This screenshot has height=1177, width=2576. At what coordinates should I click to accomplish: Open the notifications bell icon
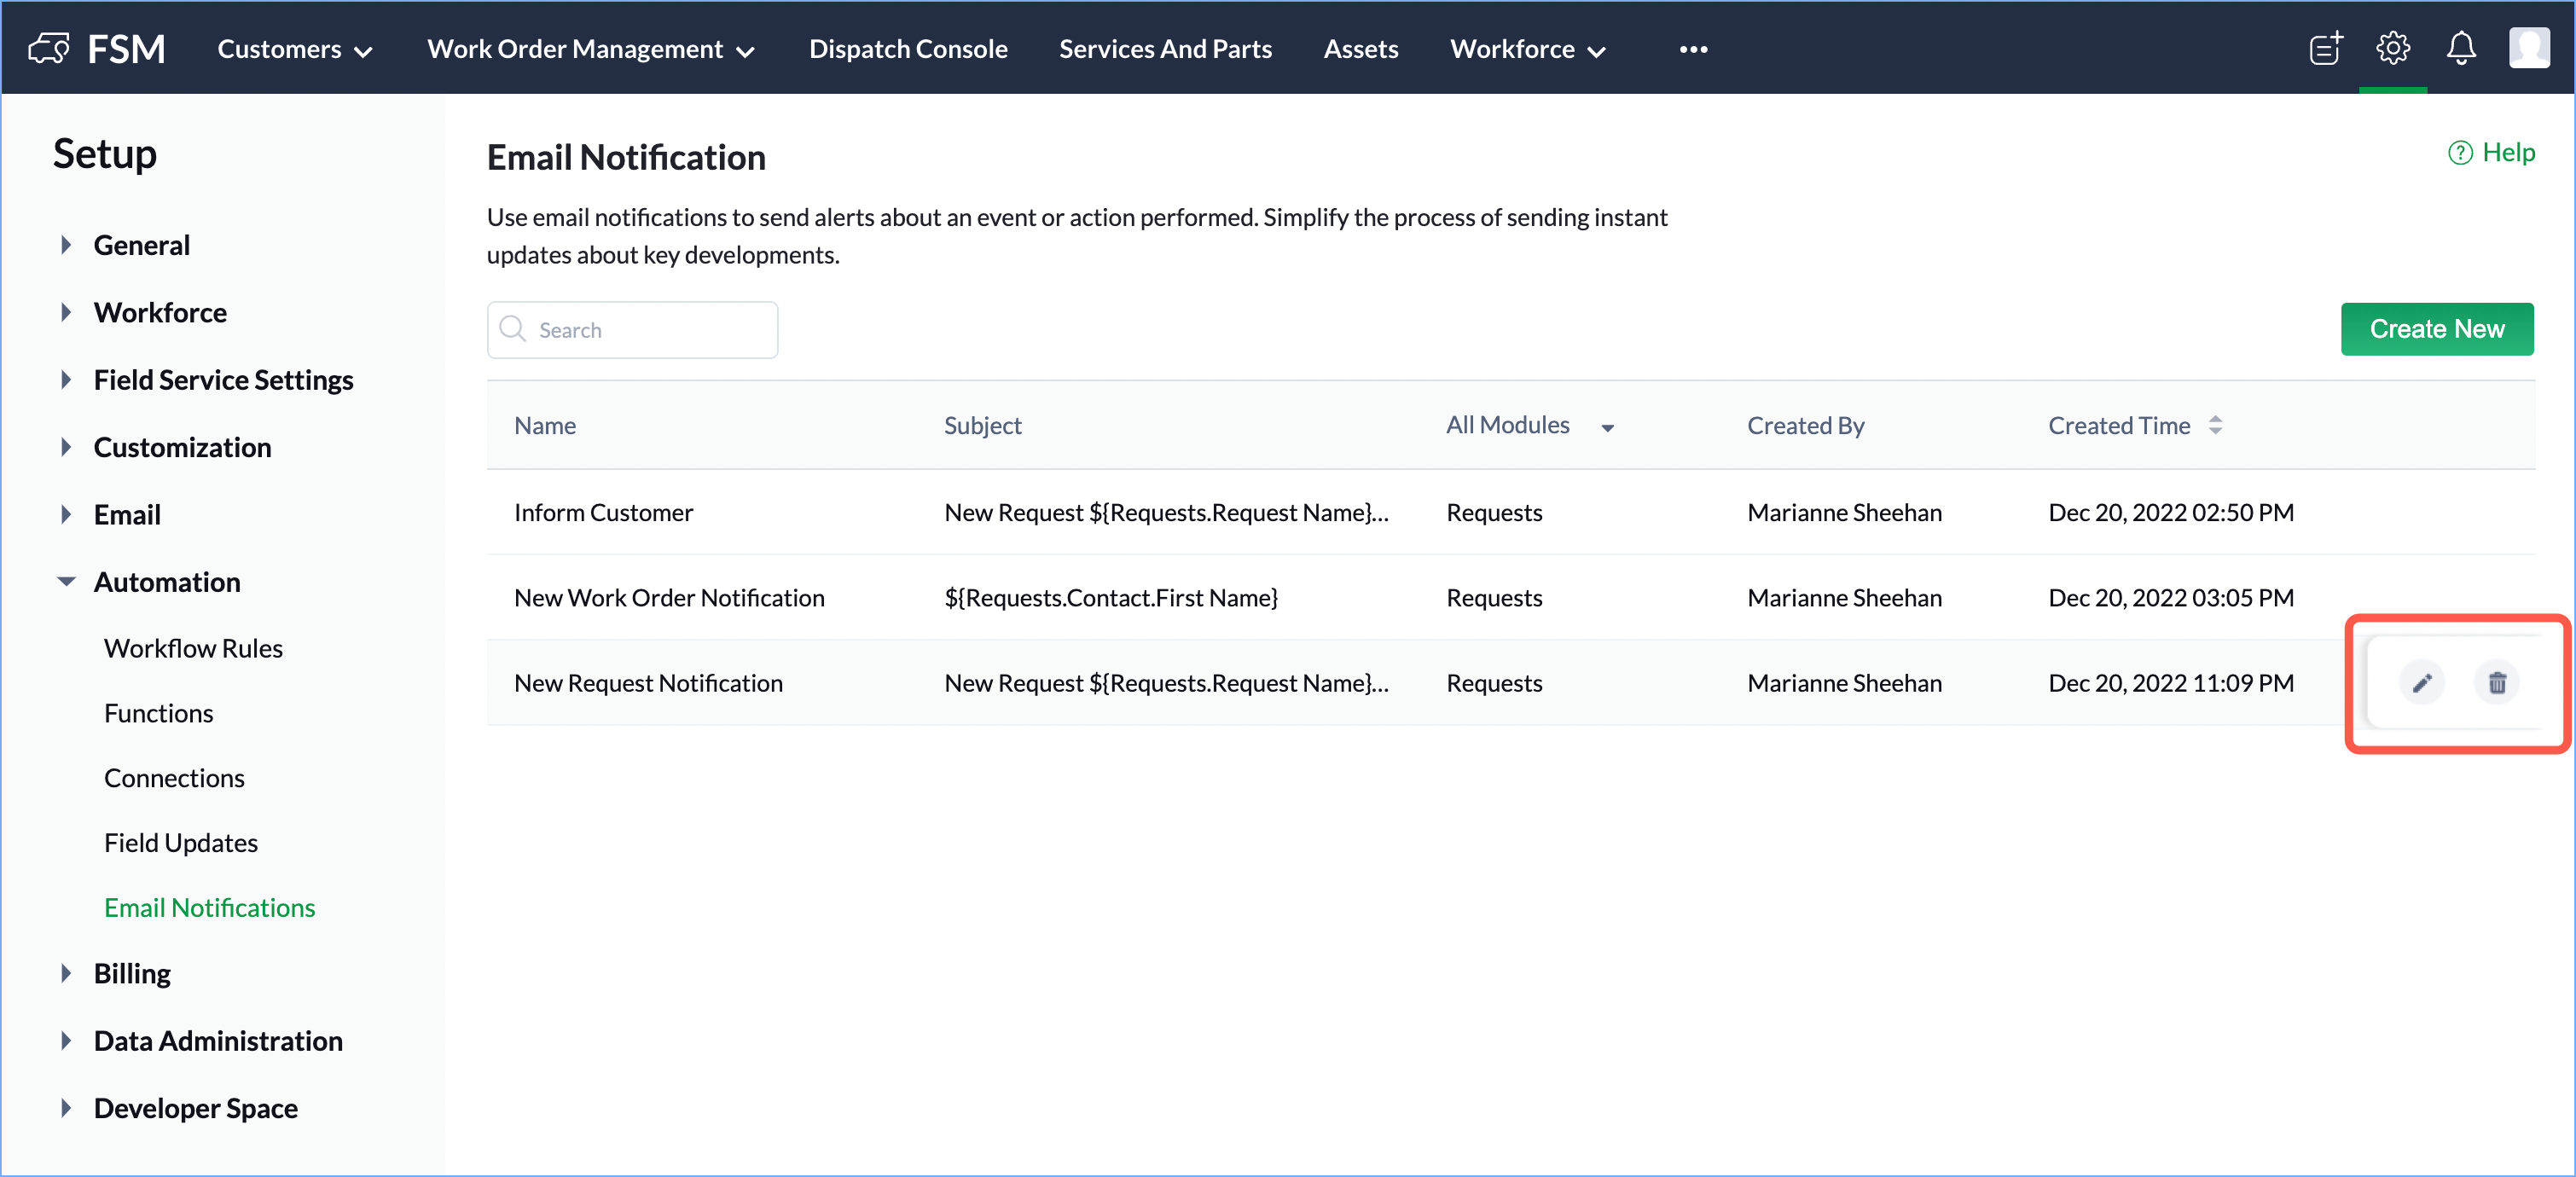pyautogui.click(x=2460, y=48)
